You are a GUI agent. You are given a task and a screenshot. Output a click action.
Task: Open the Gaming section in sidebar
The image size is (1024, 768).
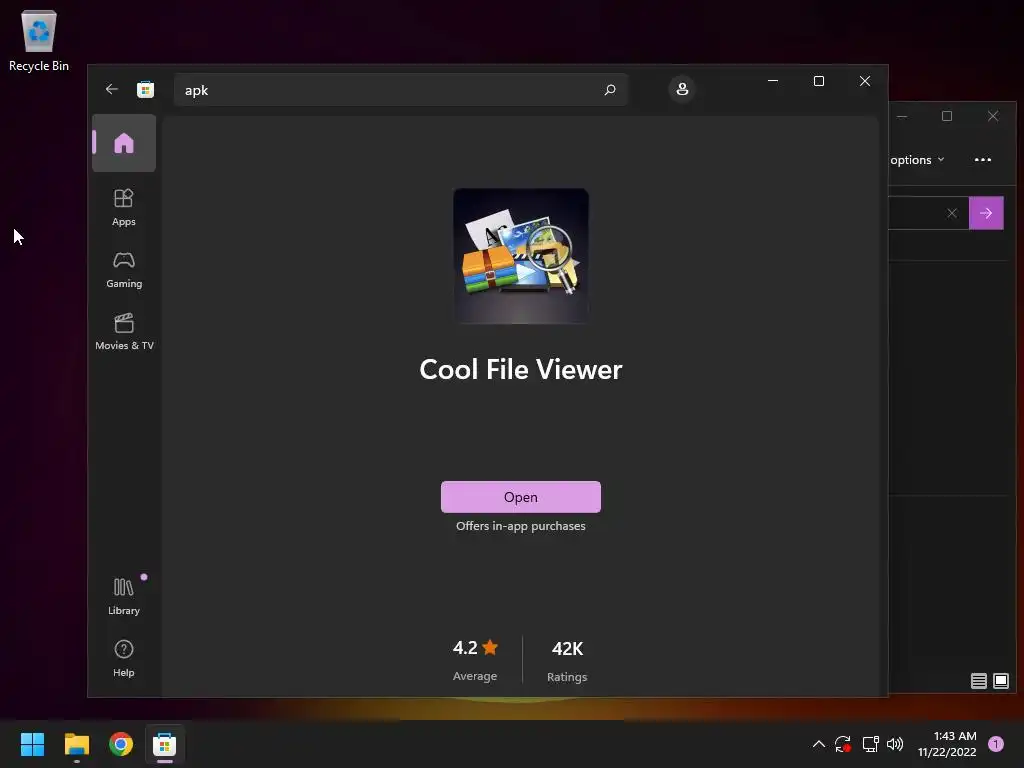point(123,270)
